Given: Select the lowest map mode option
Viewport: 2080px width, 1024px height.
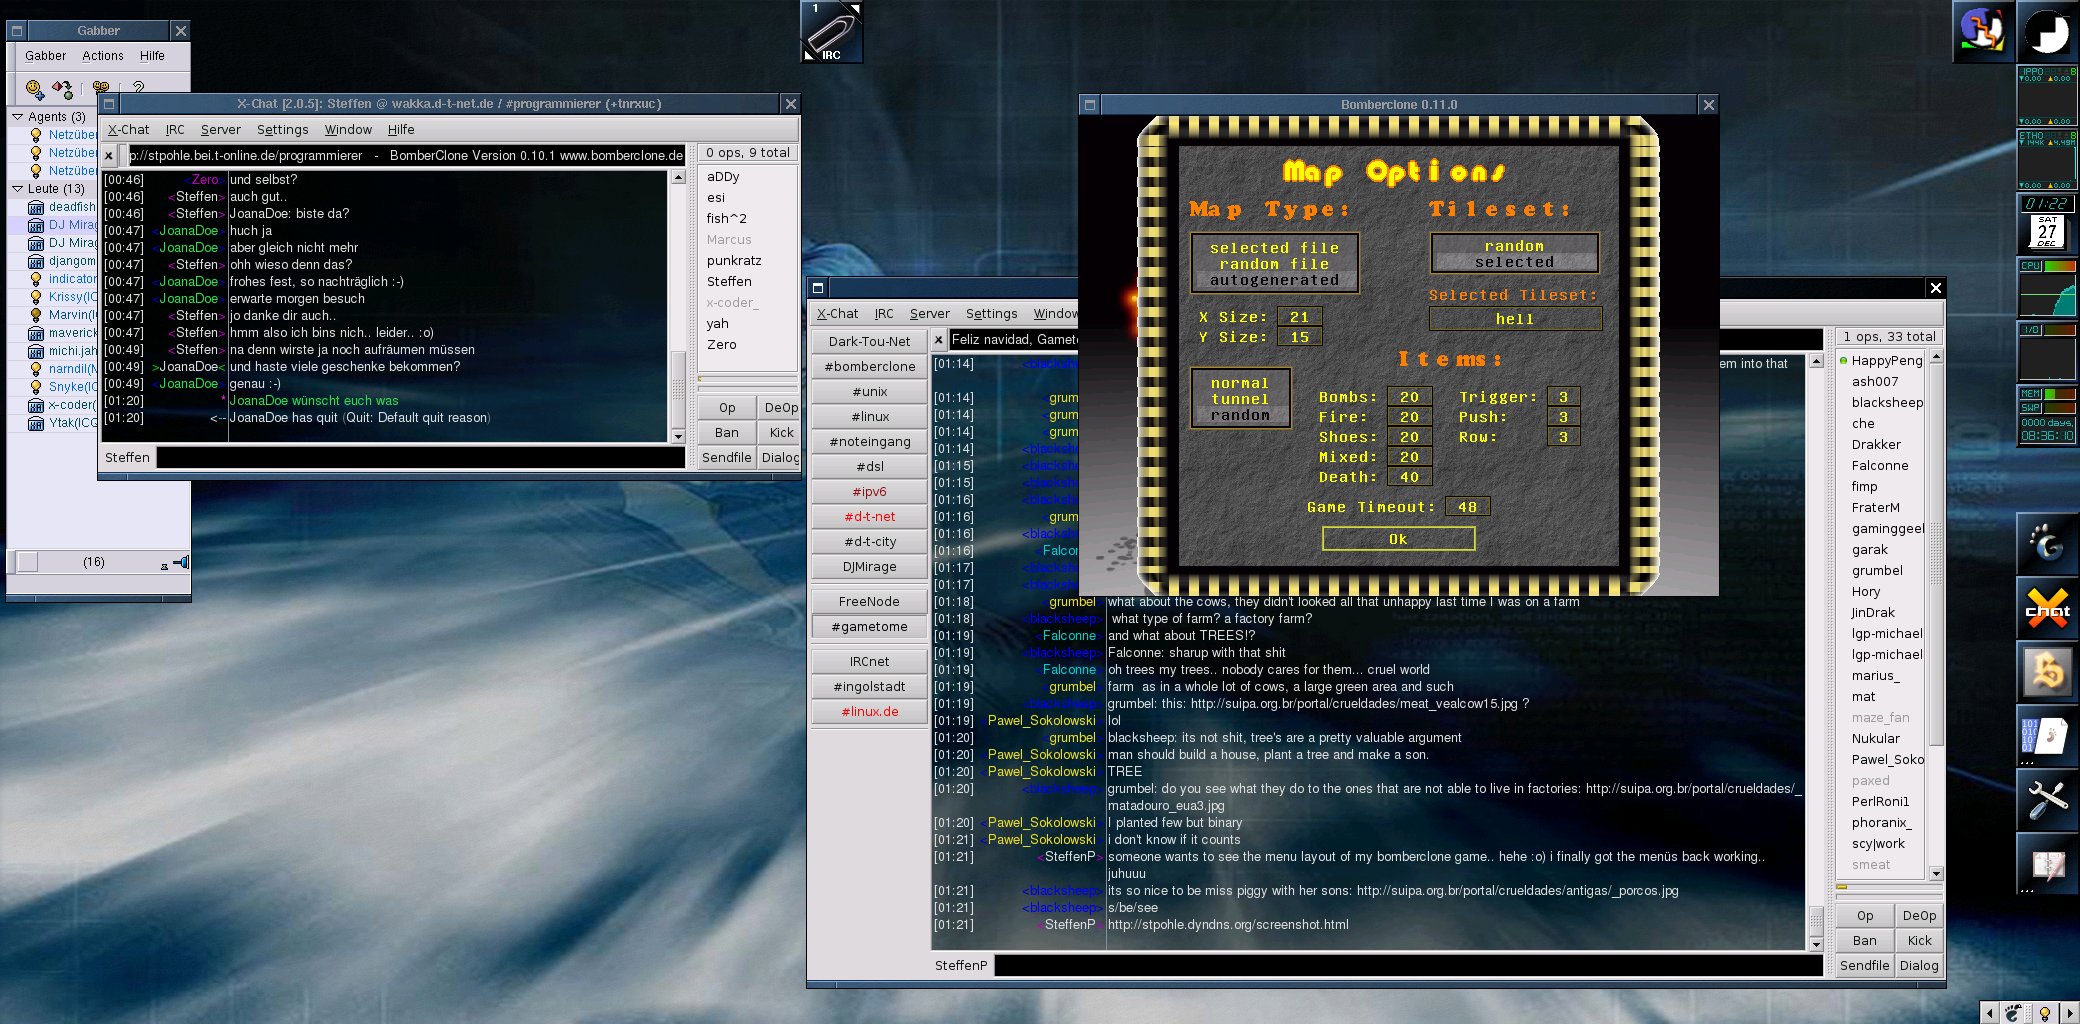Looking at the screenshot, I should coord(1240,415).
